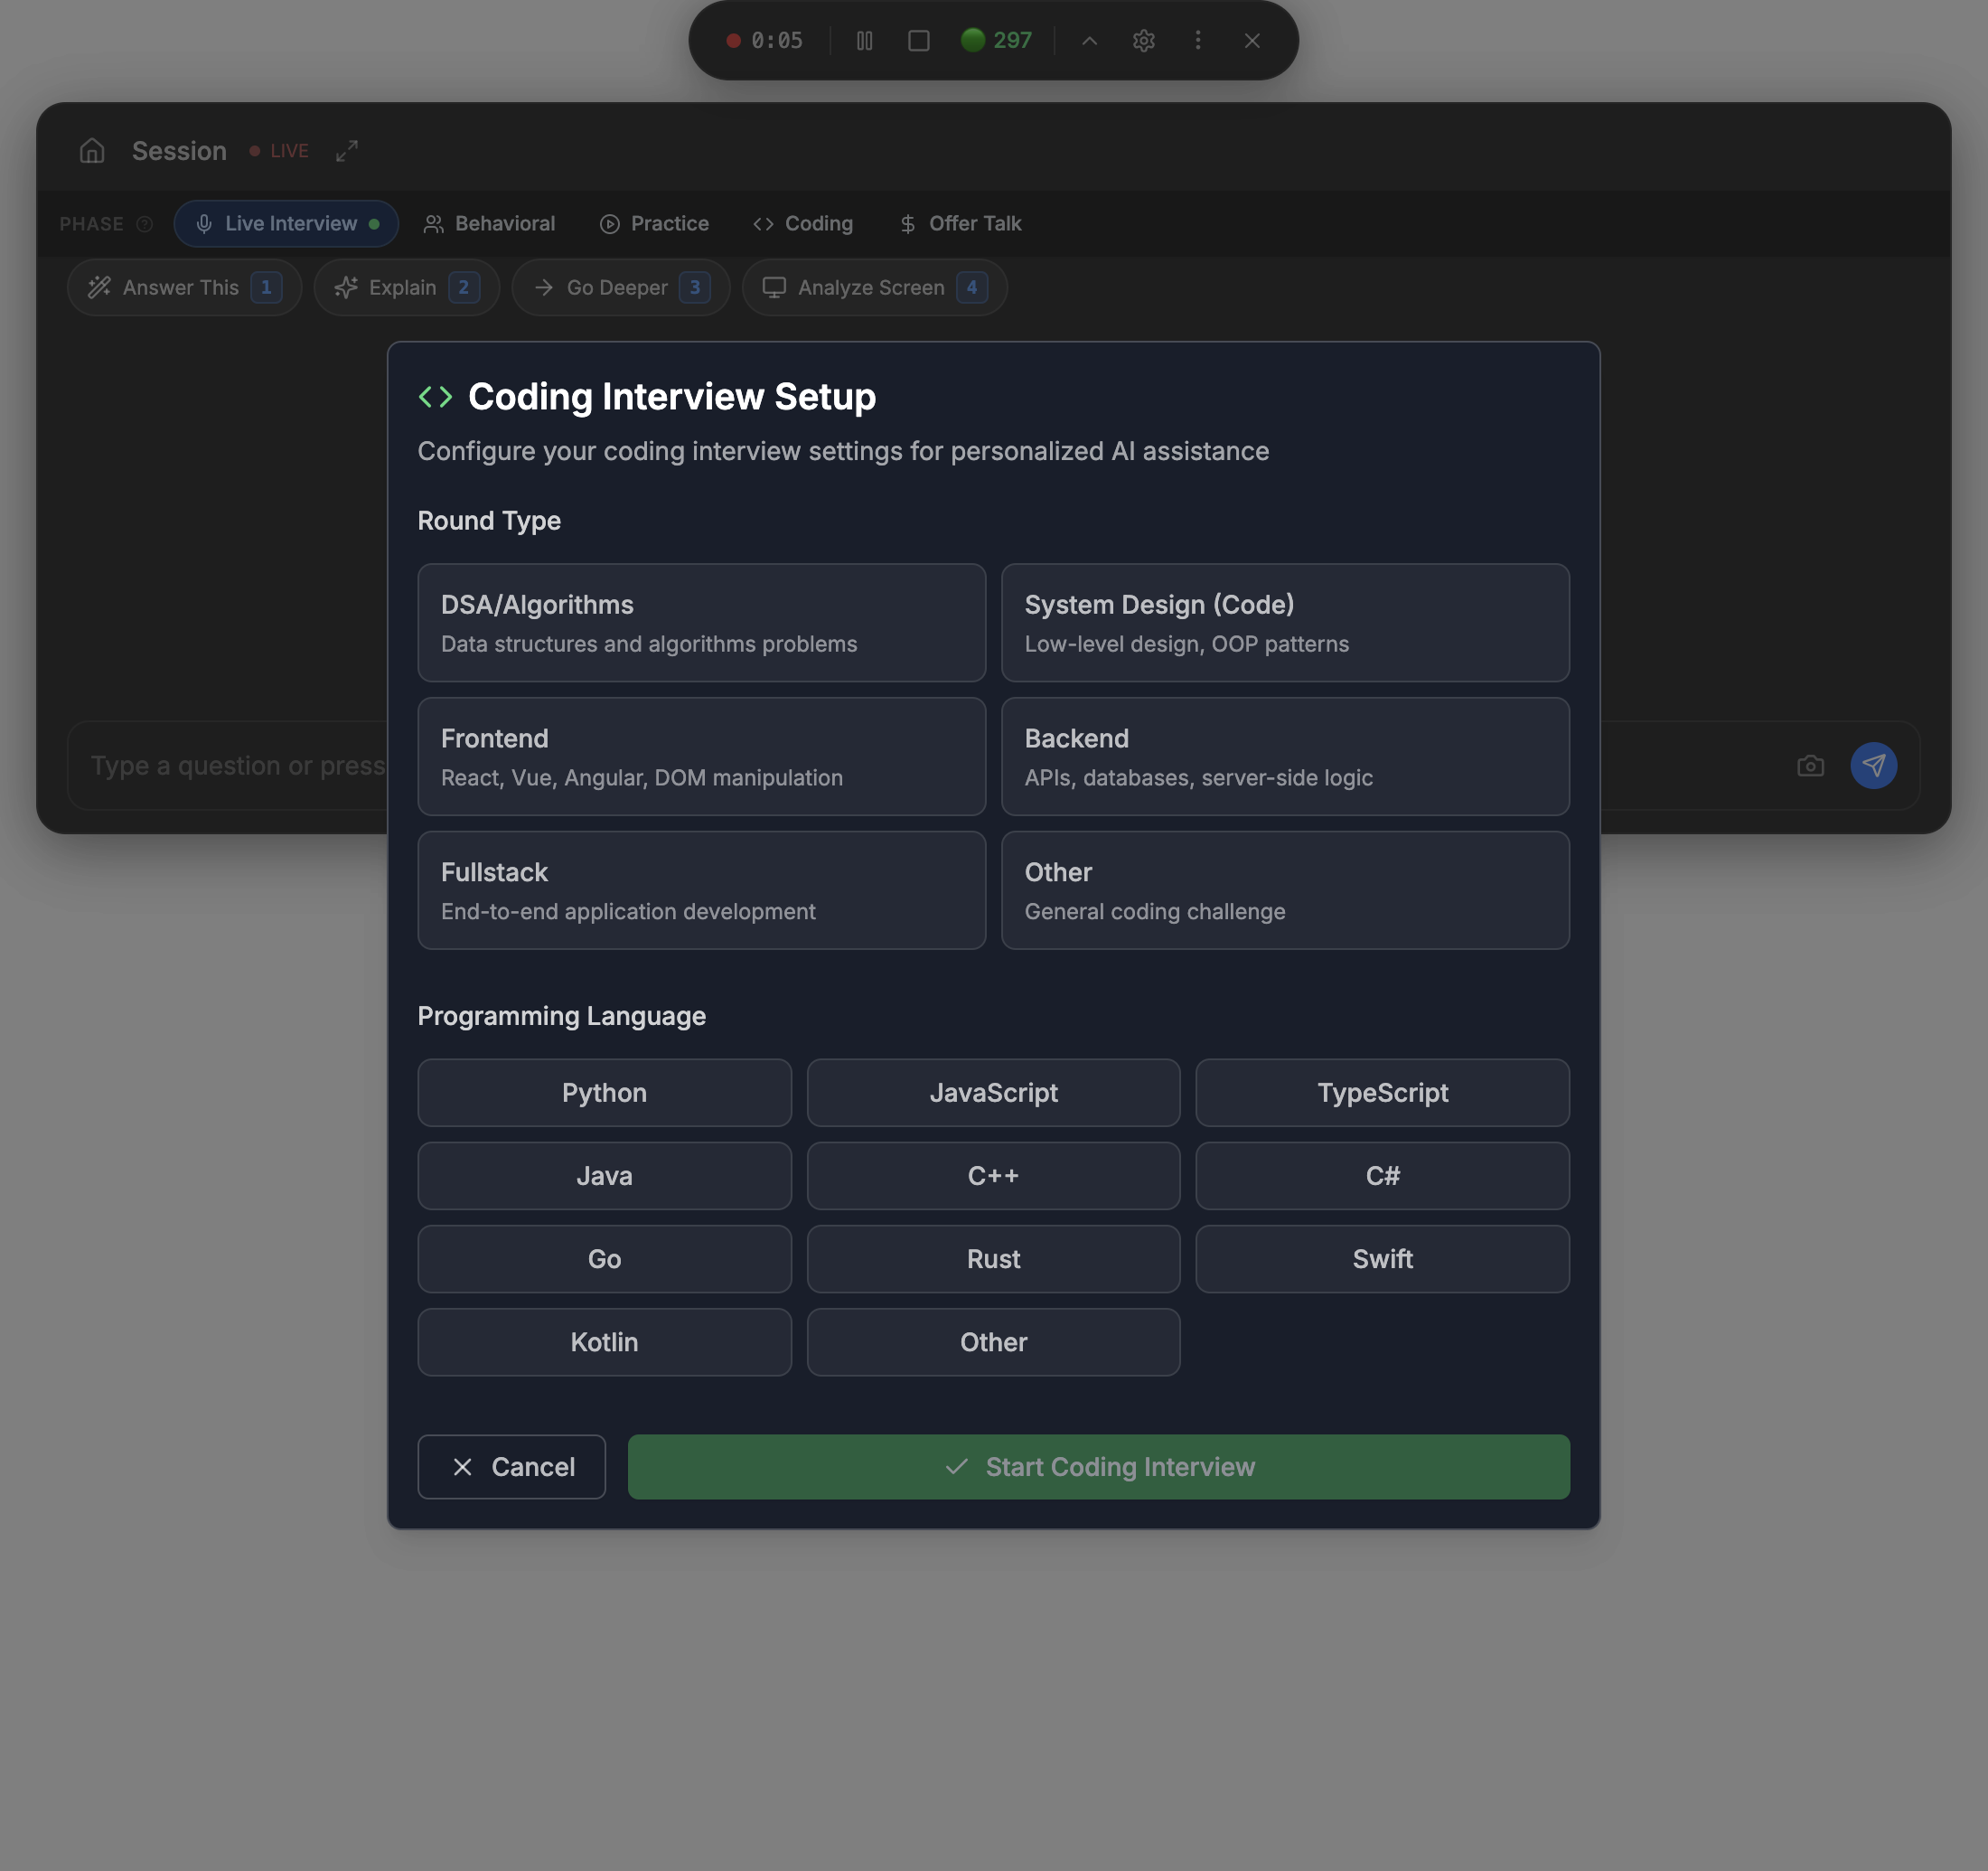Pause recording in the floating toolbar
This screenshot has width=1988, height=1871.
click(865, 41)
